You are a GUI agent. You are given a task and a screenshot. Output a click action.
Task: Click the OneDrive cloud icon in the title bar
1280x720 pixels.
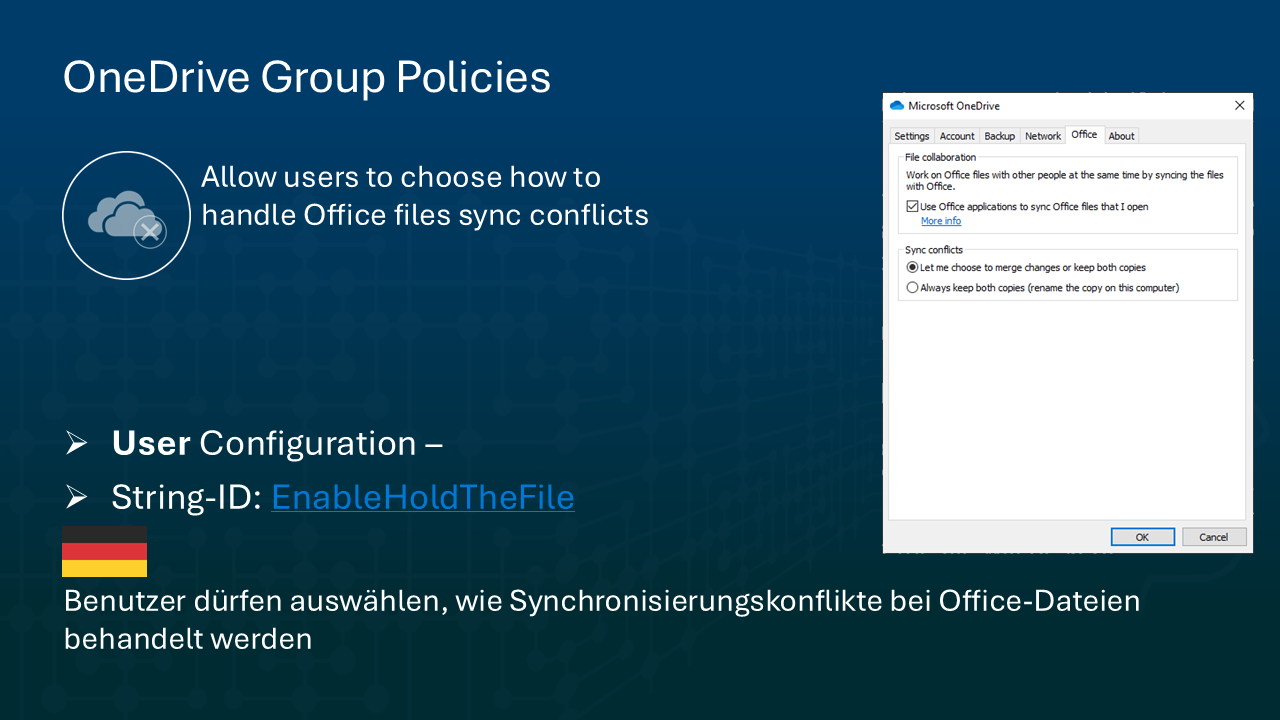click(897, 106)
